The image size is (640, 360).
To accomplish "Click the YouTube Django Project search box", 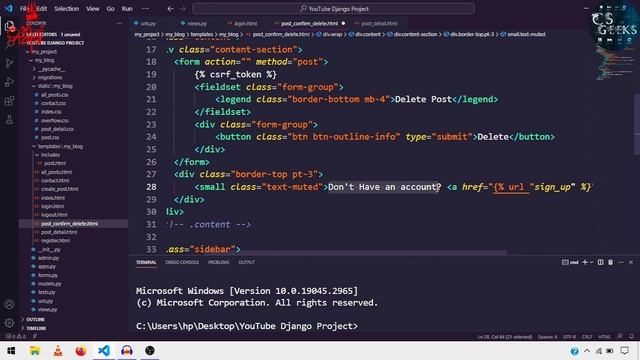I will [x=333, y=9].
